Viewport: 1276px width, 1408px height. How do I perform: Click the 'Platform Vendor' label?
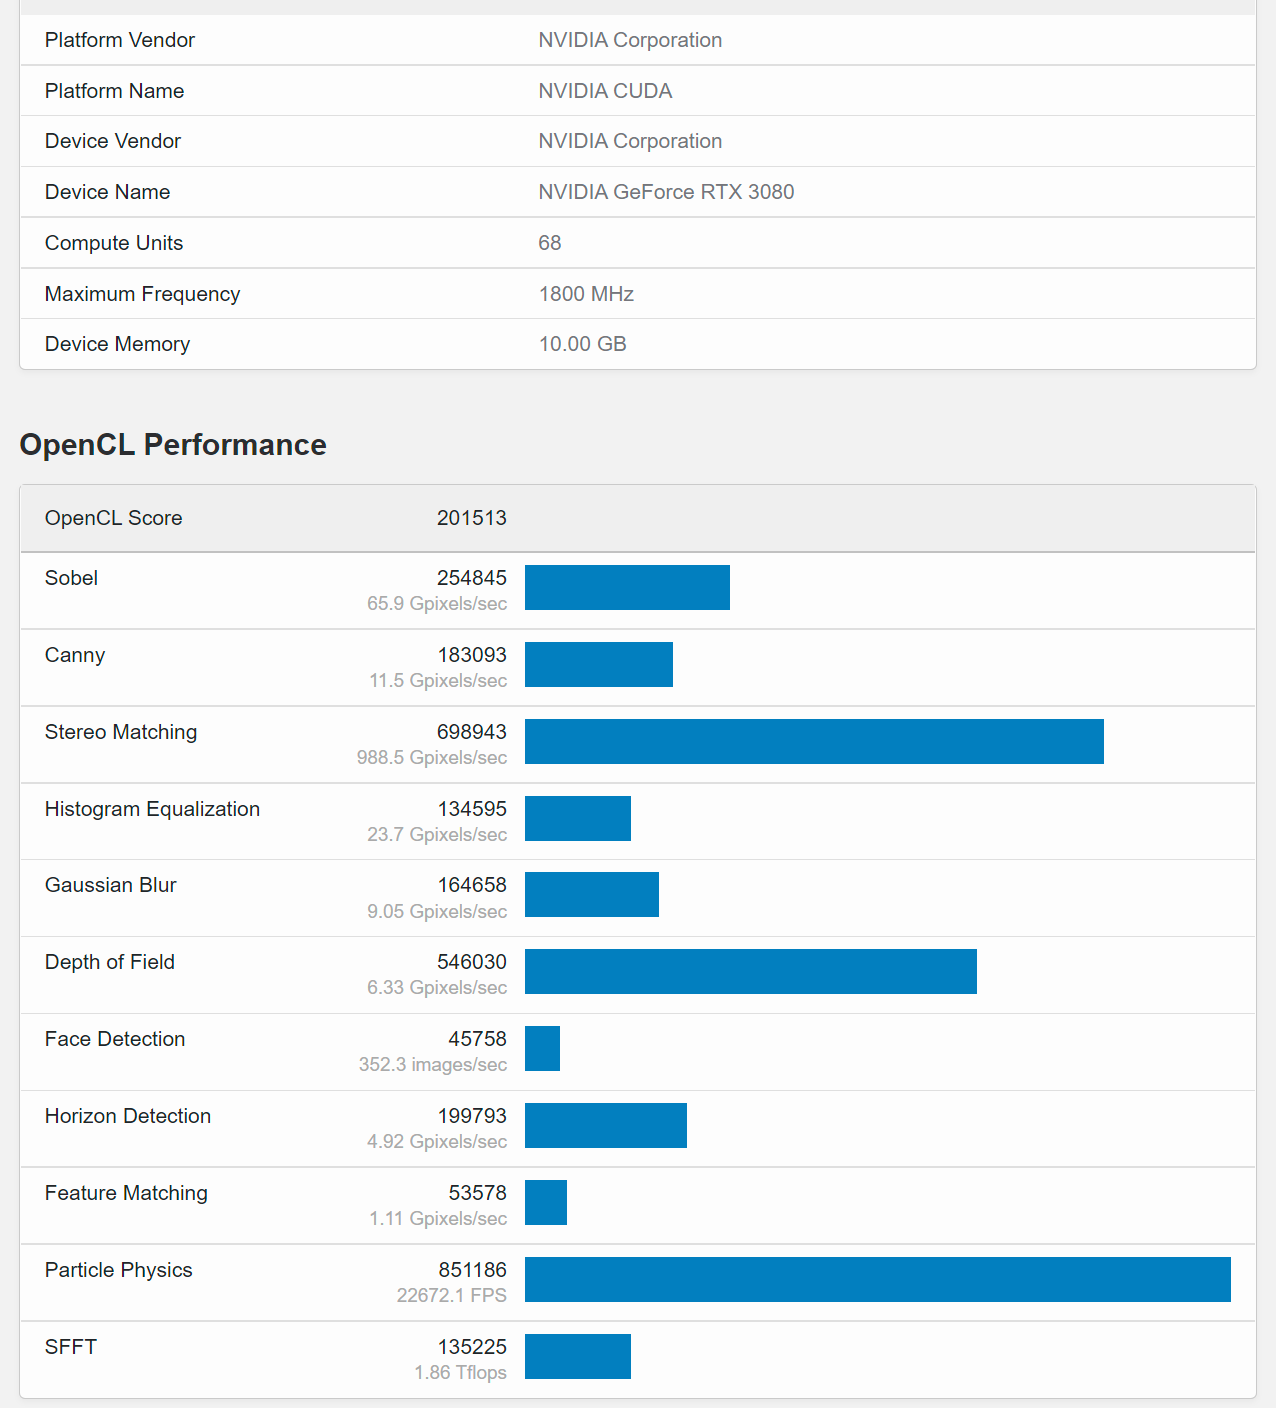120,40
